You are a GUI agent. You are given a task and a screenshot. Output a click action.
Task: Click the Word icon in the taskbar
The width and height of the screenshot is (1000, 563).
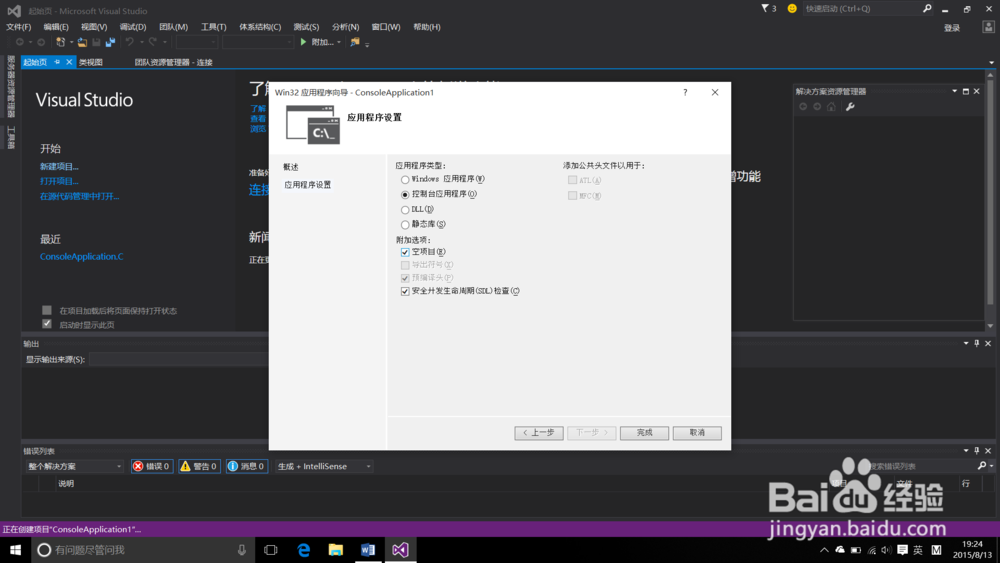click(367, 550)
